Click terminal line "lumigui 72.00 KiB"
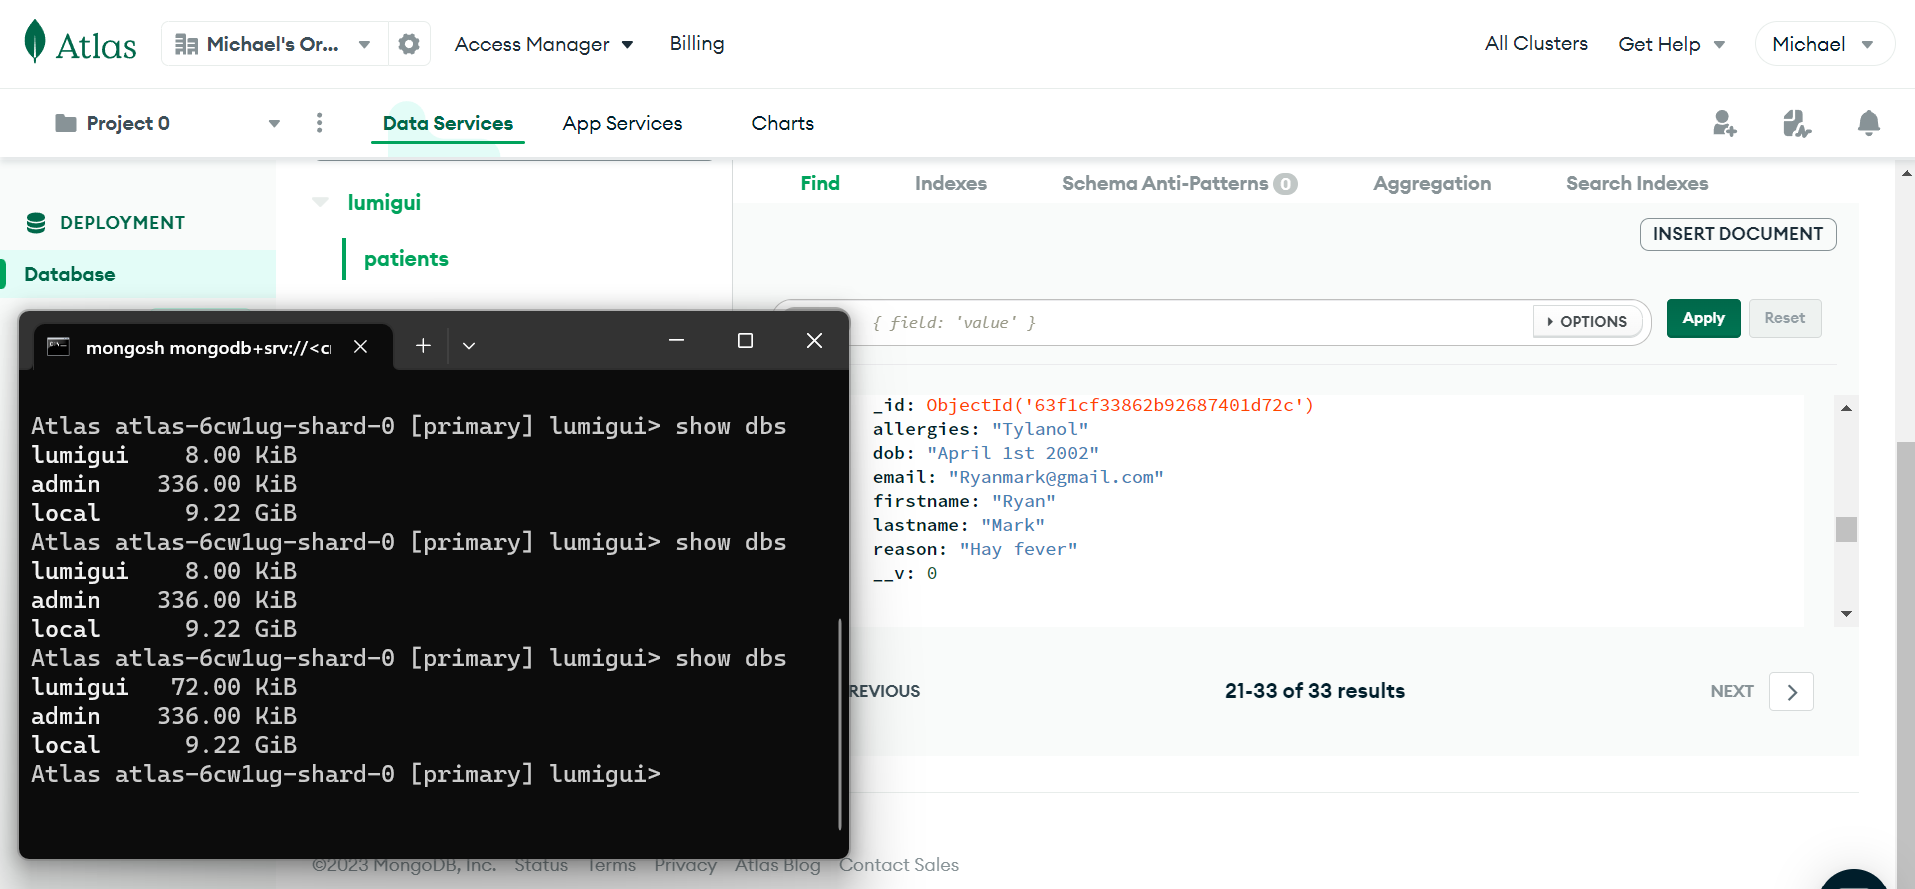 [164, 687]
